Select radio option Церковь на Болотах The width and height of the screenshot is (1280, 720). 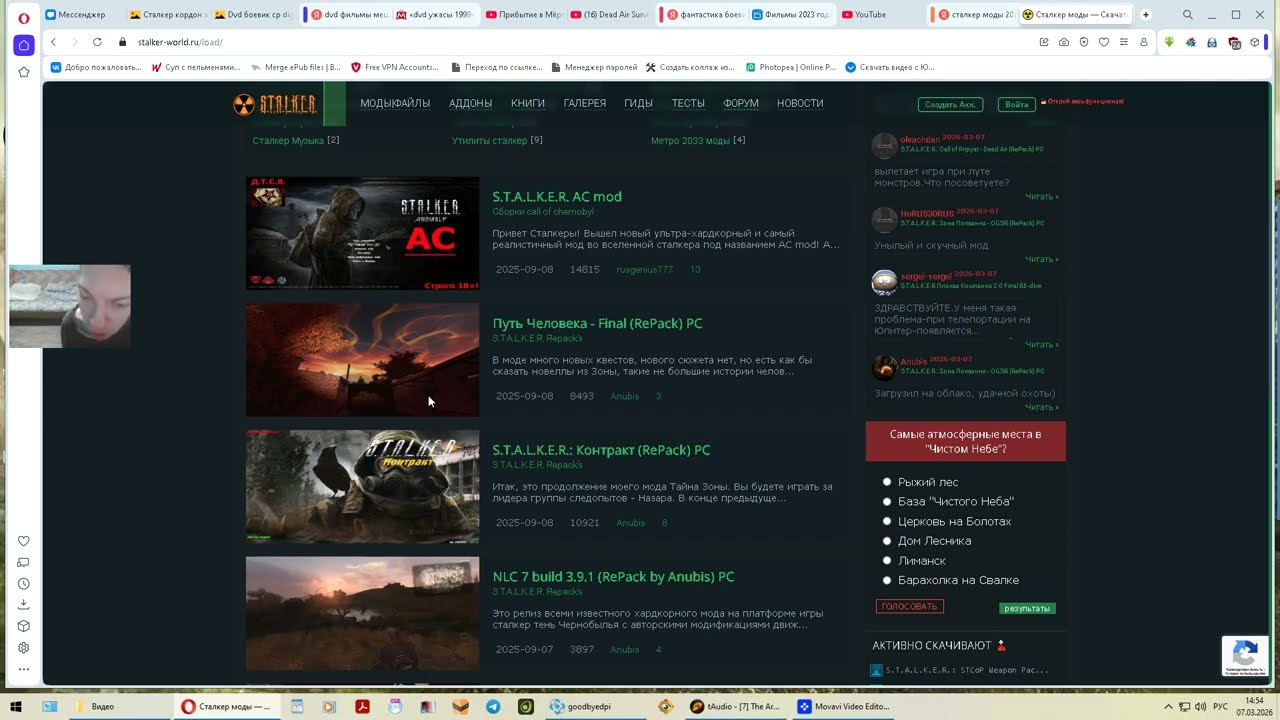tap(887, 521)
